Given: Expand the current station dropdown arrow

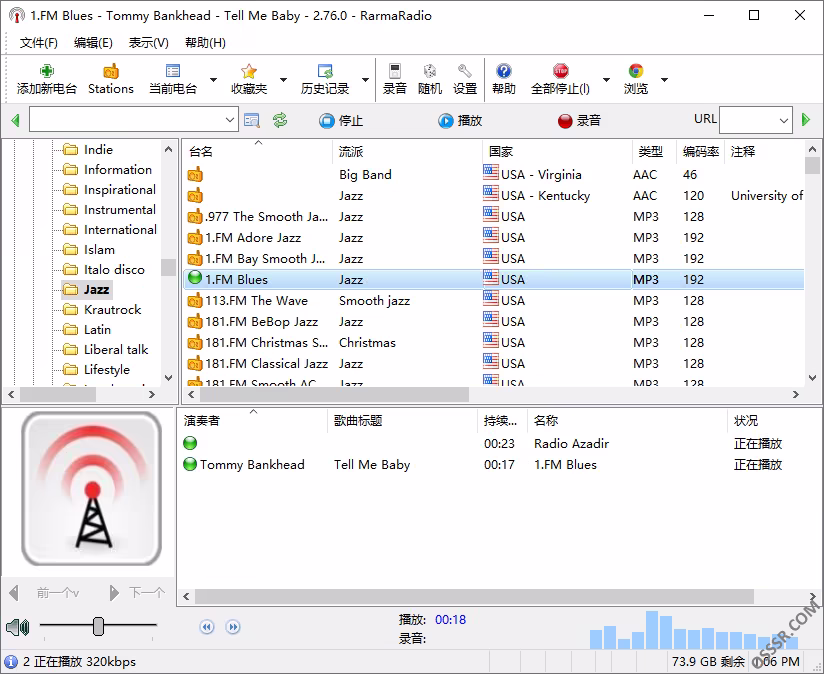Looking at the screenshot, I should tap(213, 80).
